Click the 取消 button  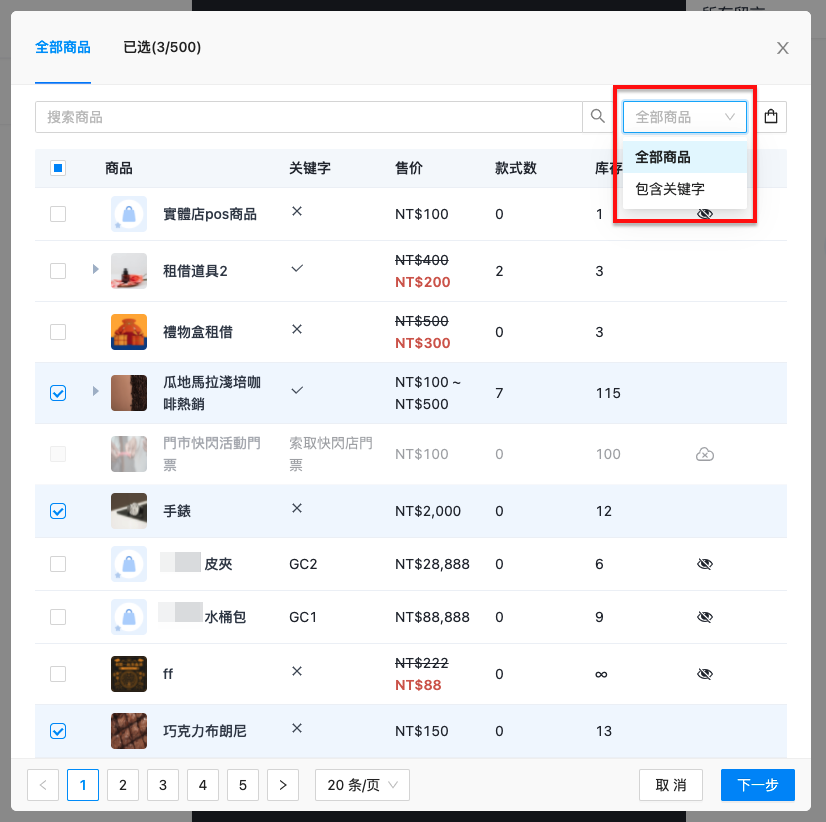tap(671, 785)
